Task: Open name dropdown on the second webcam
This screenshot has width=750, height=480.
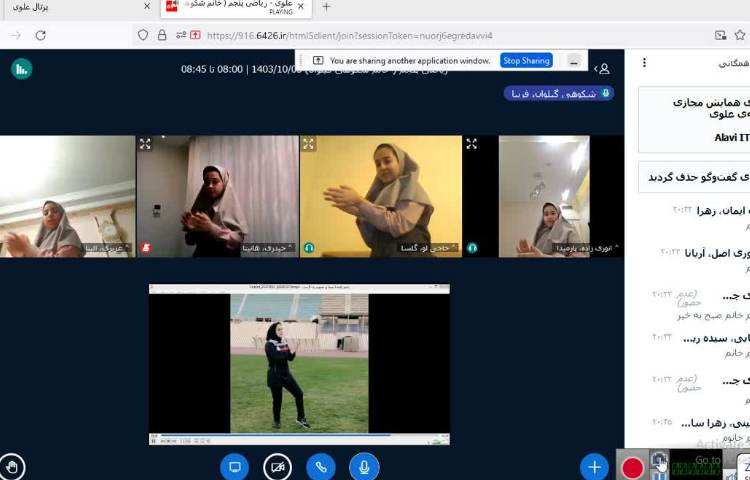Action: tap(267, 248)
